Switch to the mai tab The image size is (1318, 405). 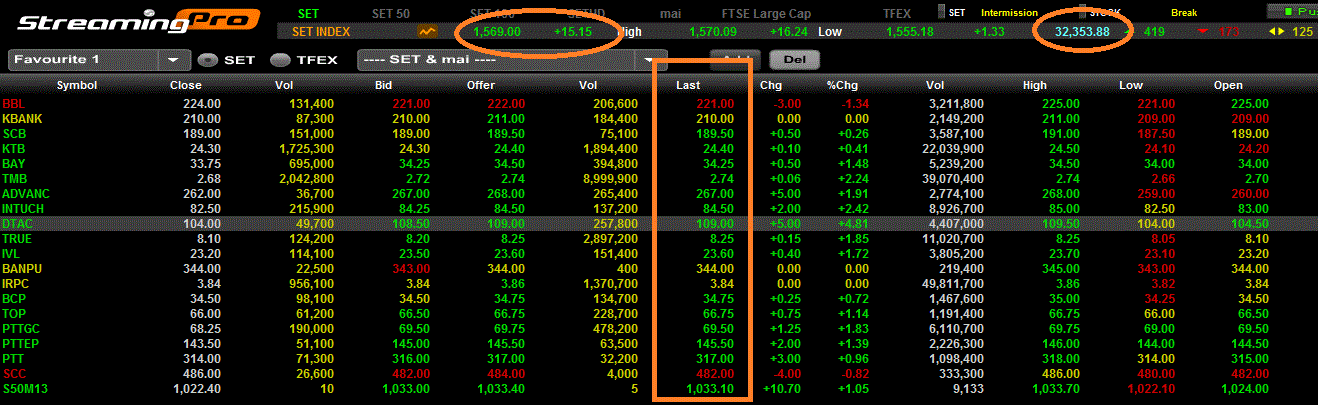pyautogui.click(x=670, y=12)
